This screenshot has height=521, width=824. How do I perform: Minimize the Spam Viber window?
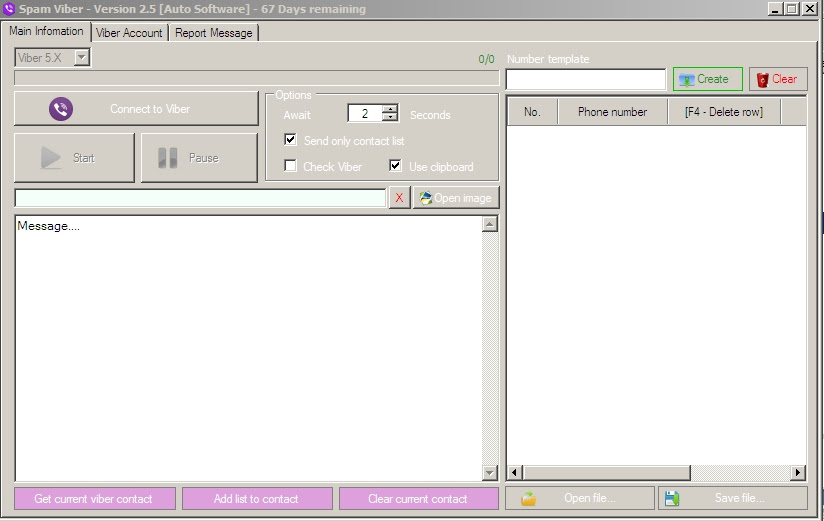point(775,8)
